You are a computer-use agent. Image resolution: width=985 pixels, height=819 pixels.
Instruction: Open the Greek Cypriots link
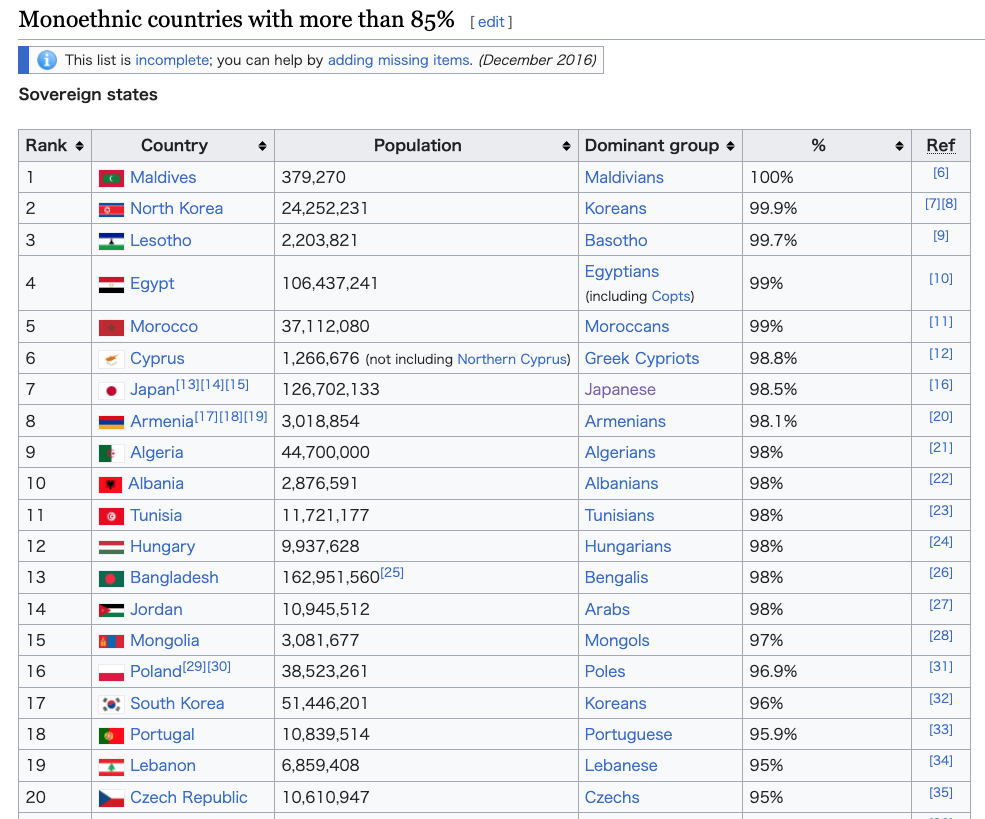641,359
